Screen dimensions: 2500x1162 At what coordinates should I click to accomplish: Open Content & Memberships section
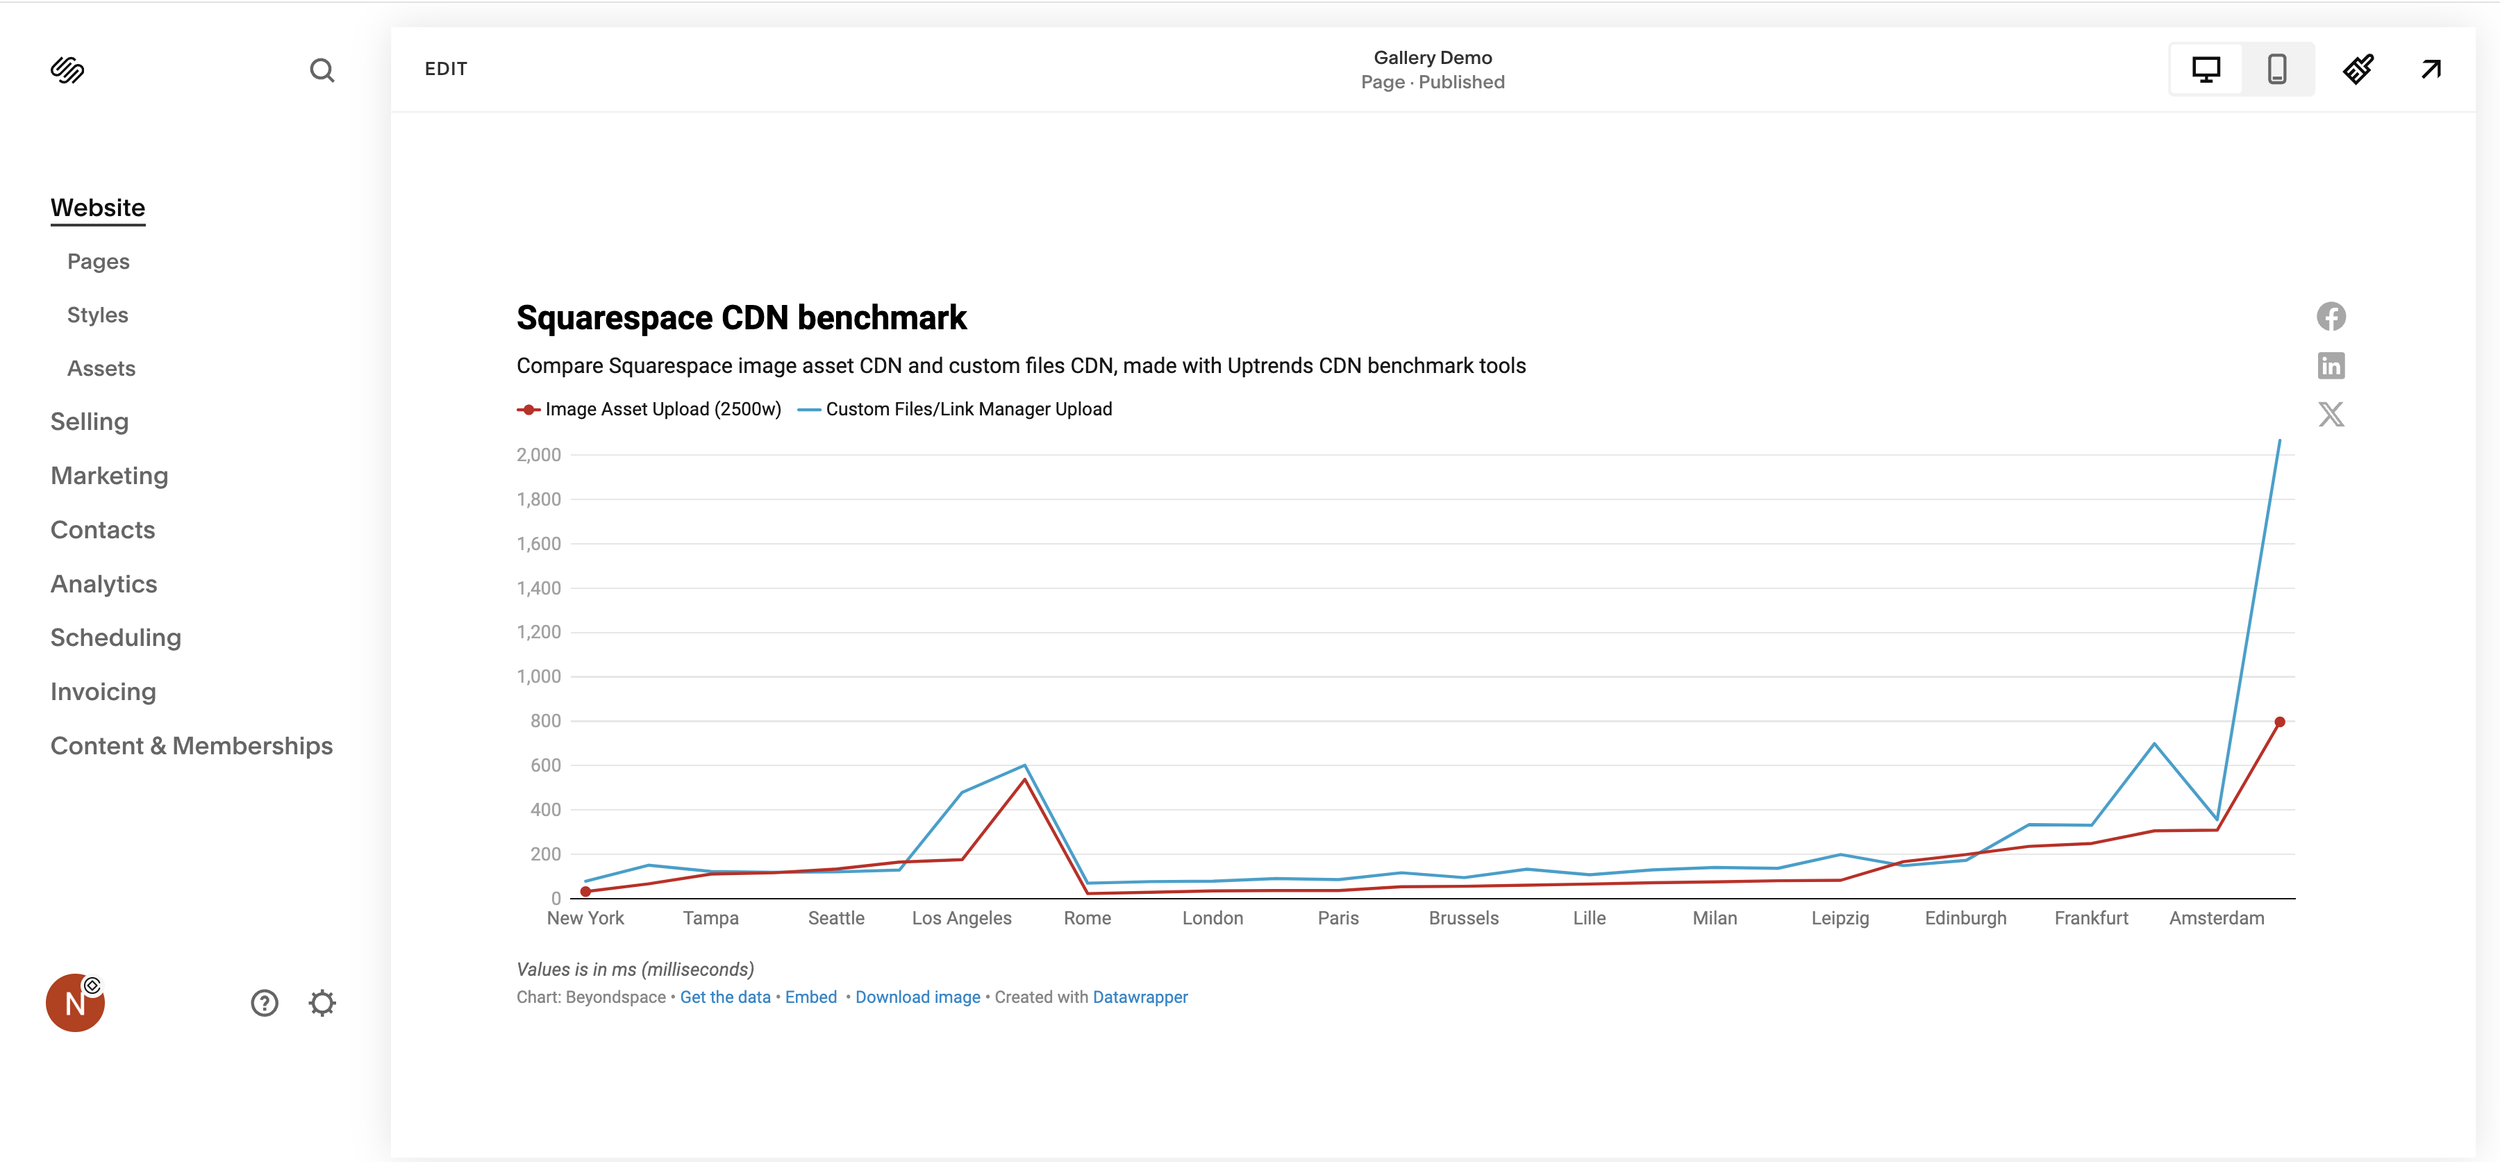191,746
